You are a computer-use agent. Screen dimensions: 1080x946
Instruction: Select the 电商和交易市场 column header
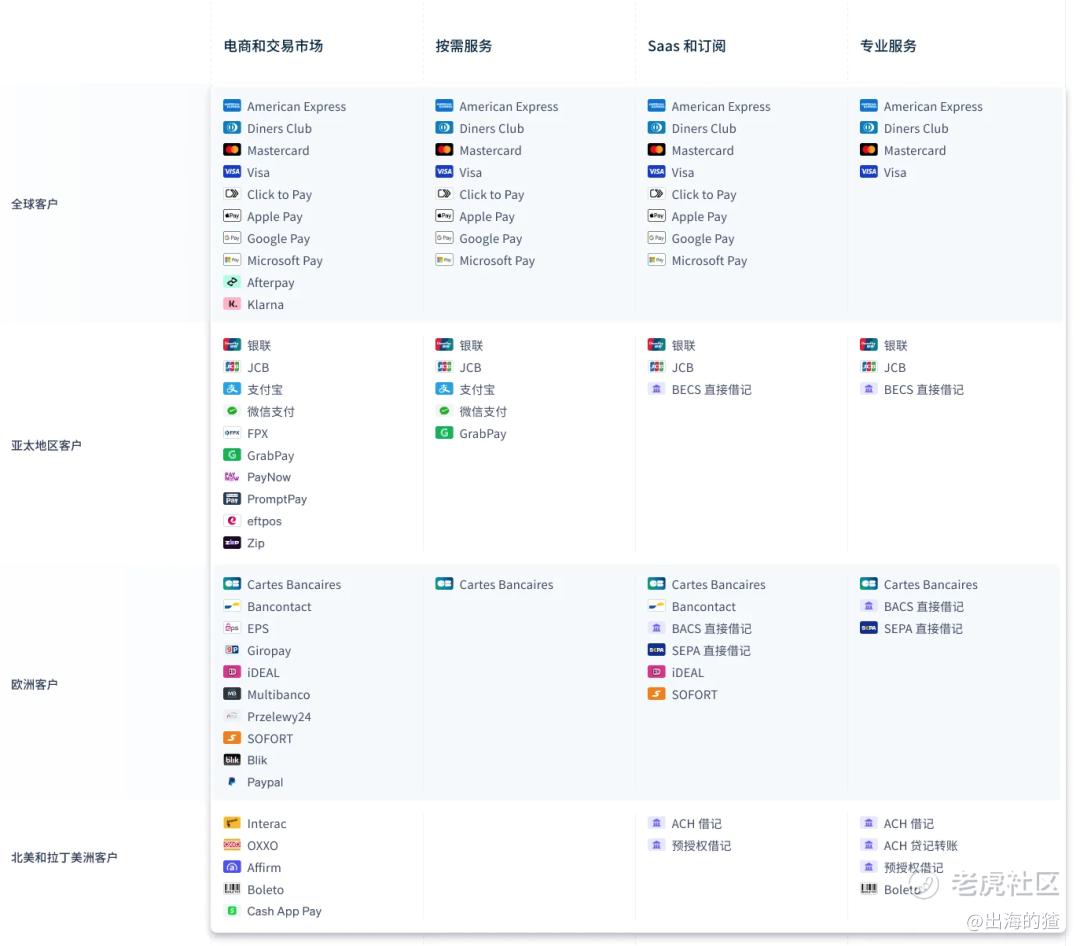click(x=273, y=46)
